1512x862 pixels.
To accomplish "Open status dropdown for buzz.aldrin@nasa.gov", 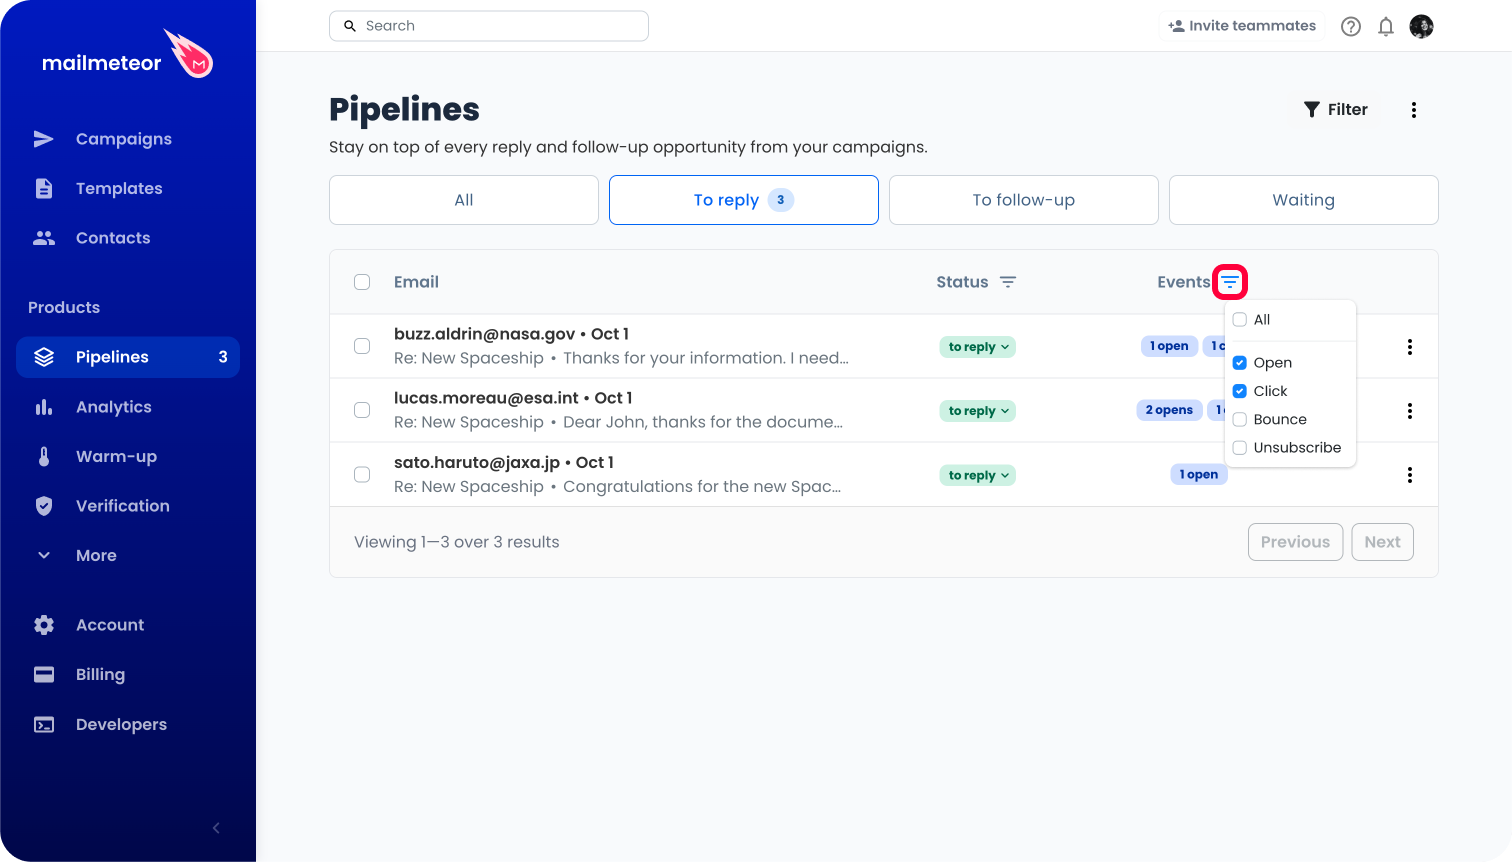I will pyautogui.click(x=978, y=347).
